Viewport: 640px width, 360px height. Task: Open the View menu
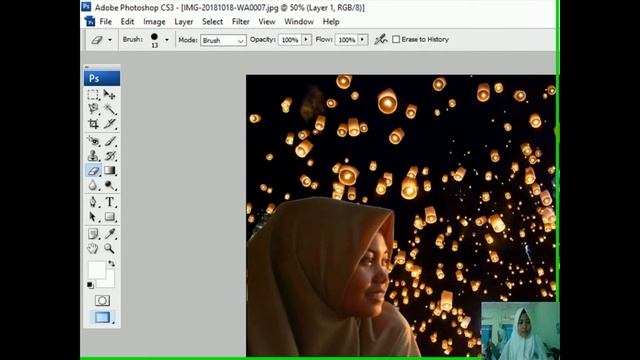[267, 22]
